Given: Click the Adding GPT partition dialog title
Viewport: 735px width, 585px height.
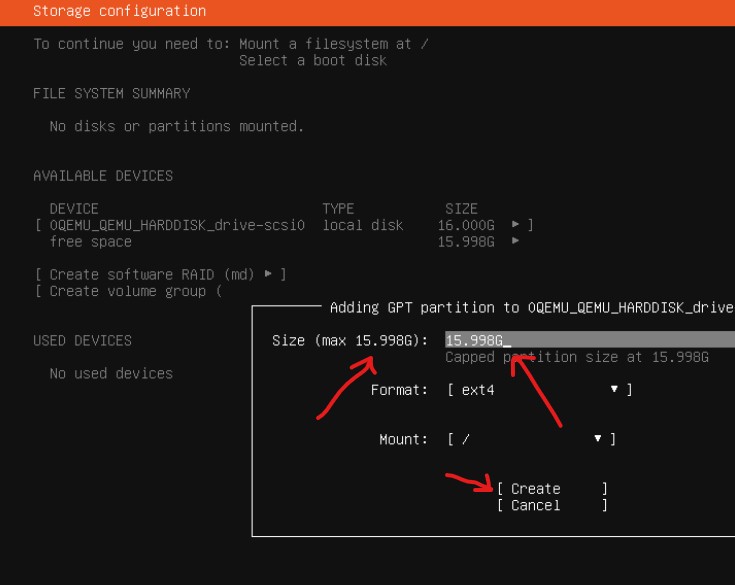Looking at the screenshot, I should coord(530,307).
